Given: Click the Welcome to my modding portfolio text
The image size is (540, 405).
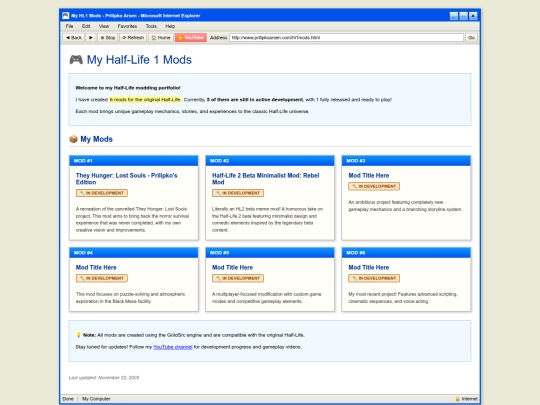Looking at the screenshot, I should click(128, 88).
